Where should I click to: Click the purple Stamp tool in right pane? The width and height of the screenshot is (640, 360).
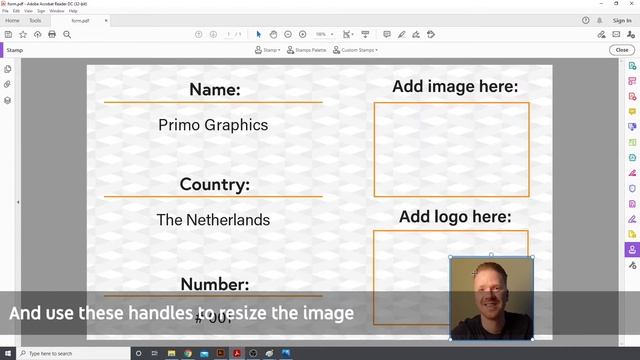632,250
